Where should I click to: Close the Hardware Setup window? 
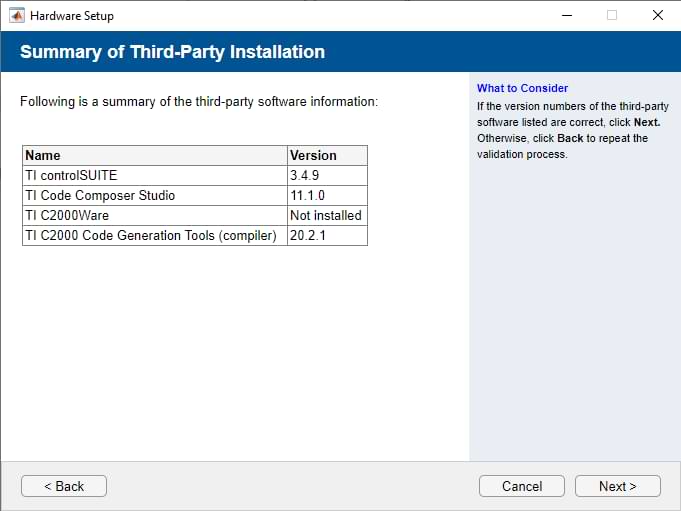pos(658,16)
